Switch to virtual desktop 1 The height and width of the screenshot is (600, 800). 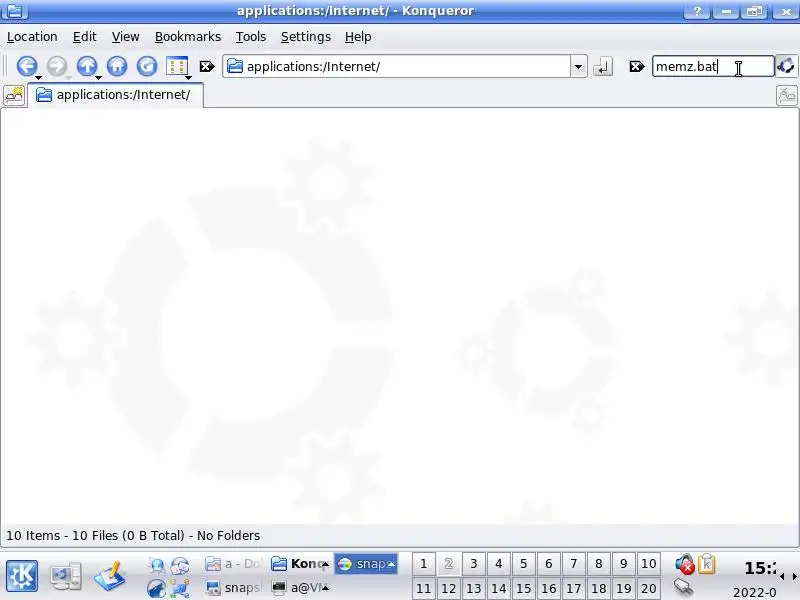click(x=423, y=564)
